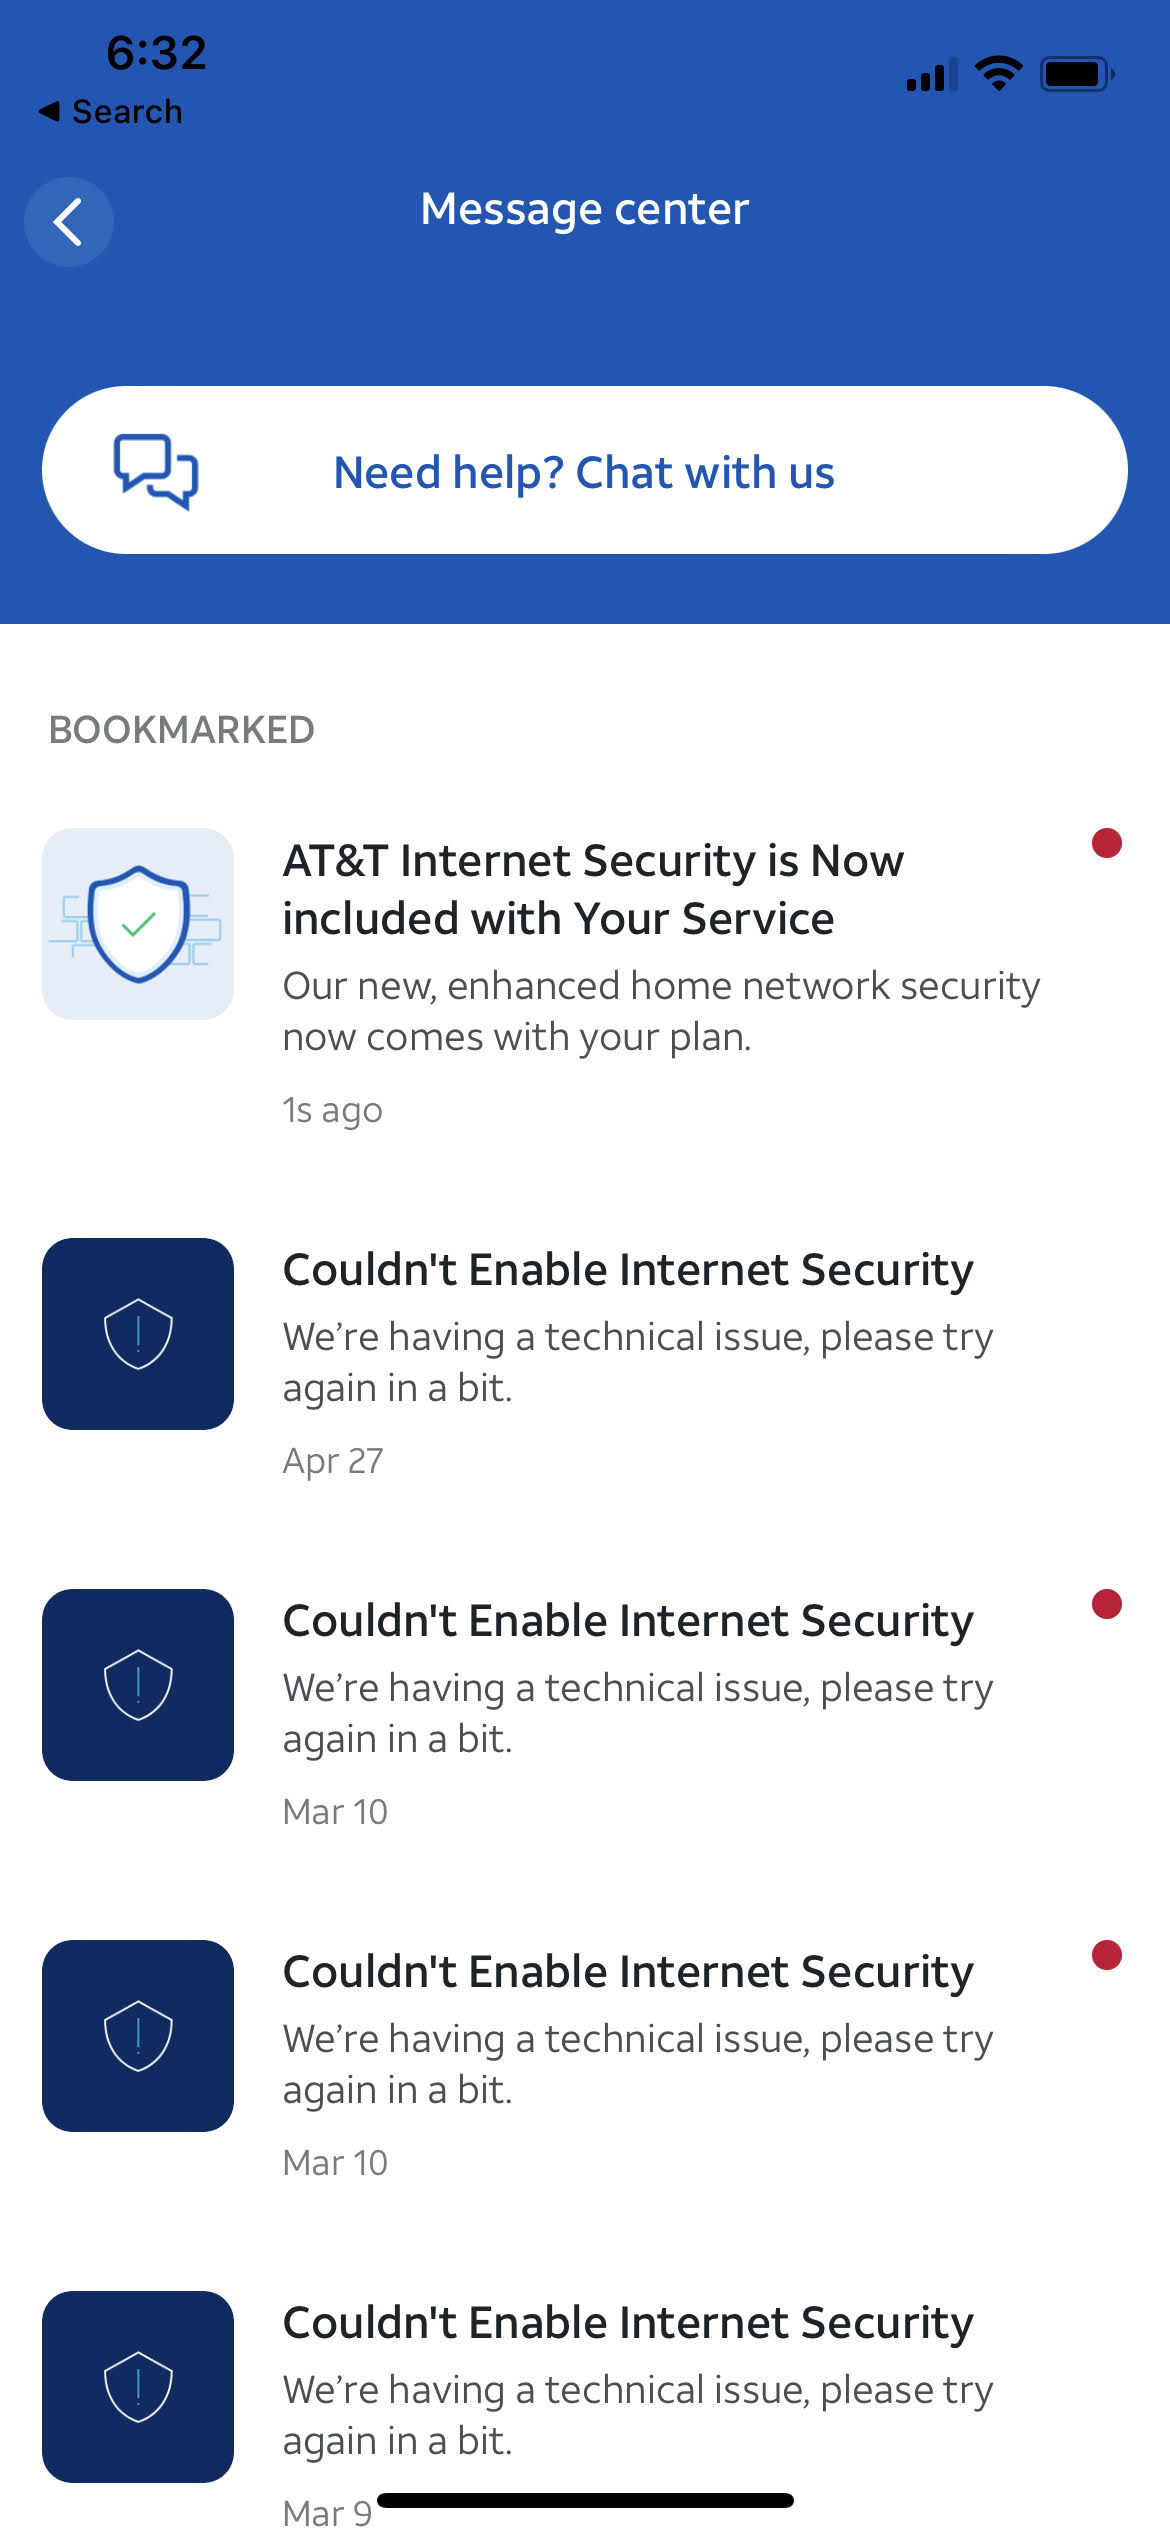Open the Message center title bar

pyautogui.click(x=585, y=208)
